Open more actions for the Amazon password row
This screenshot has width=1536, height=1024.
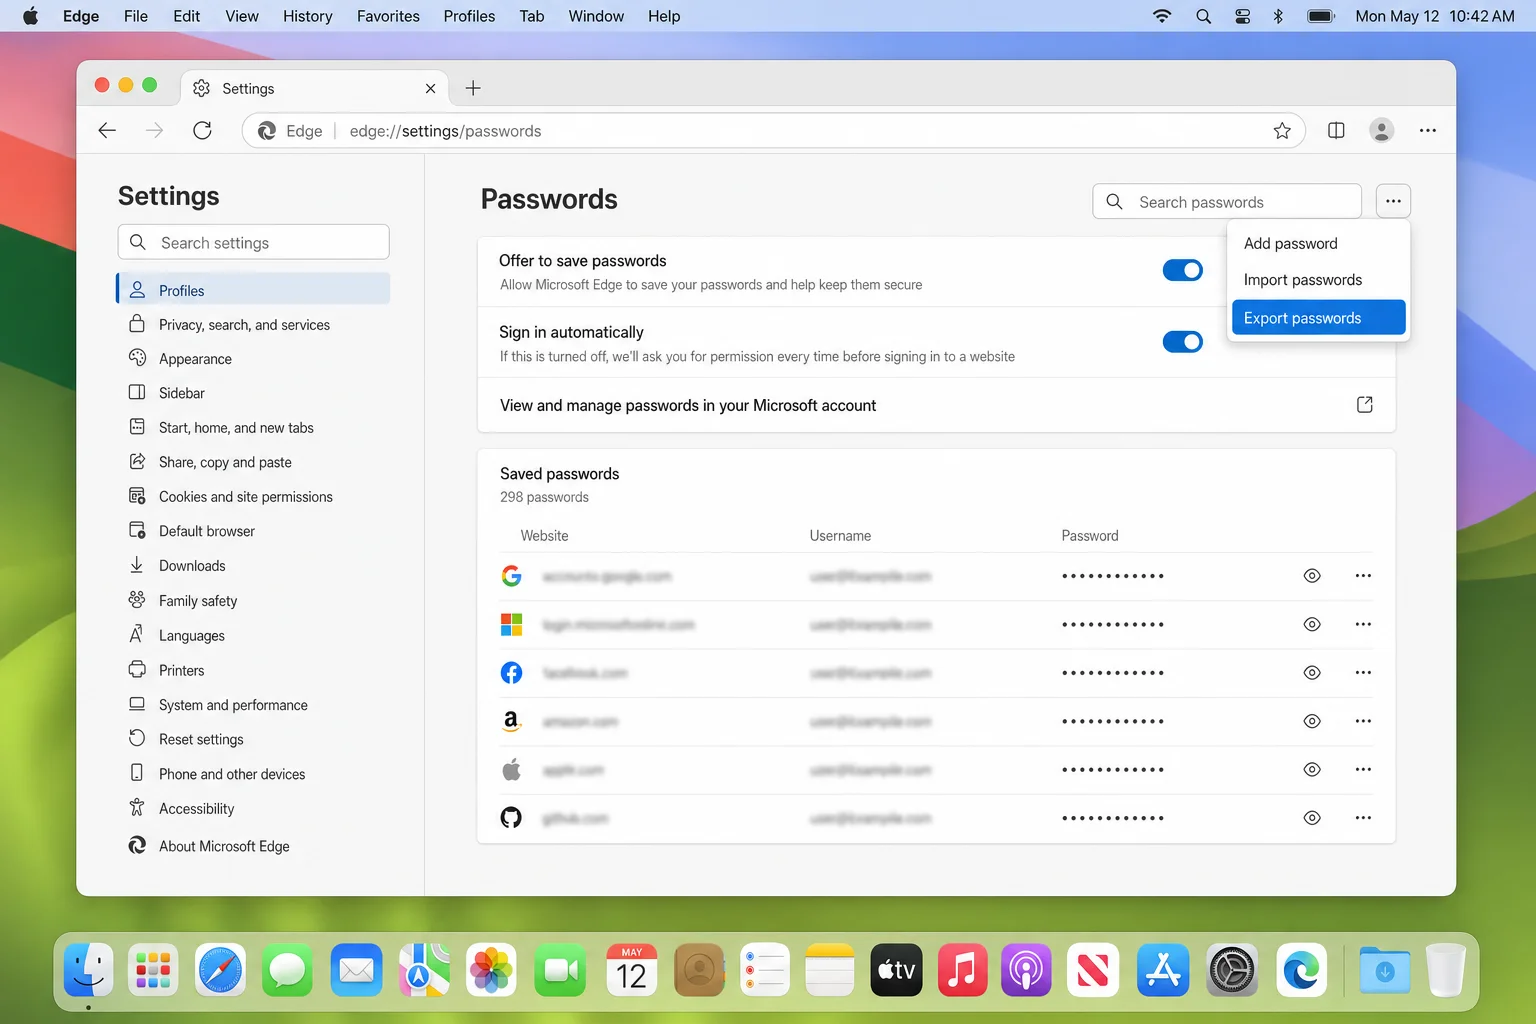click(1363, 721)
